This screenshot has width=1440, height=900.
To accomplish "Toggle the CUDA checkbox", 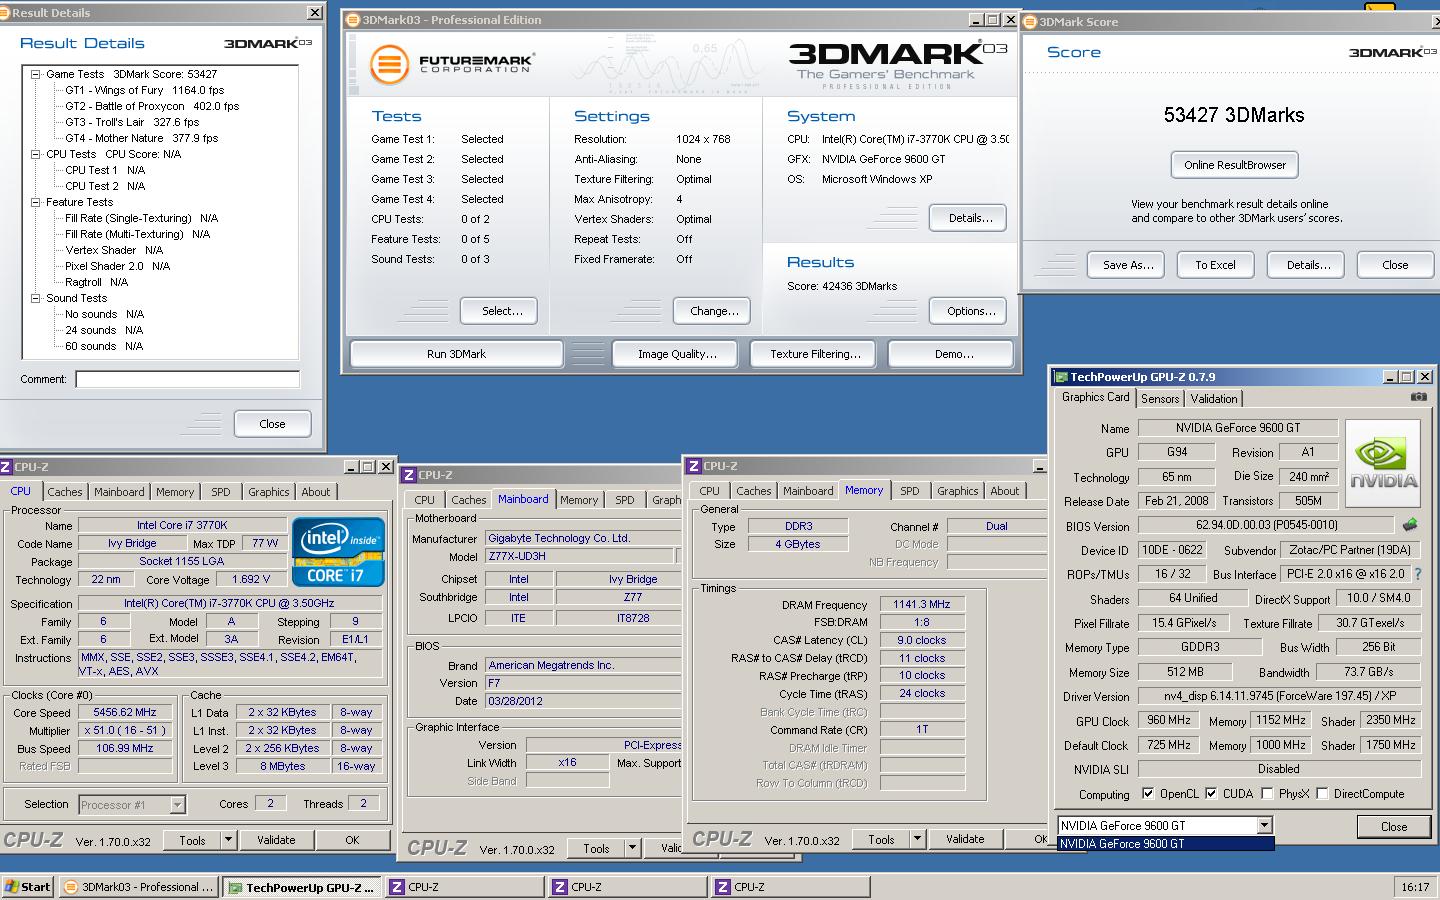I will pos(1211,794).
